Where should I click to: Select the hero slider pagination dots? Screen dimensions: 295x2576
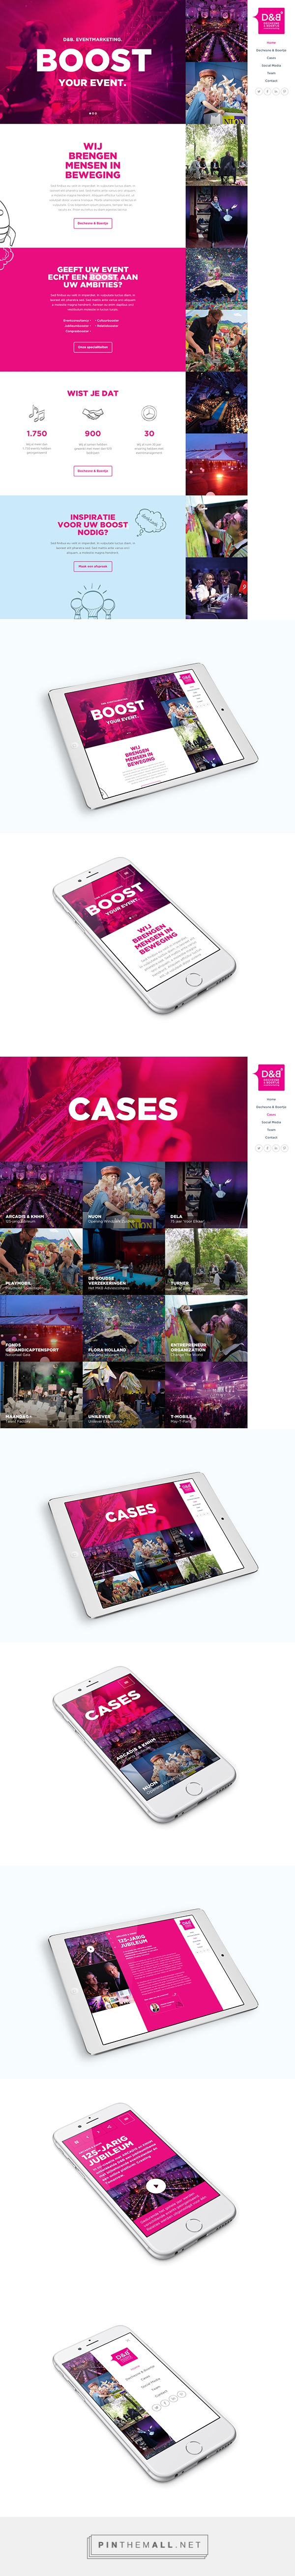tap(92, 114)
